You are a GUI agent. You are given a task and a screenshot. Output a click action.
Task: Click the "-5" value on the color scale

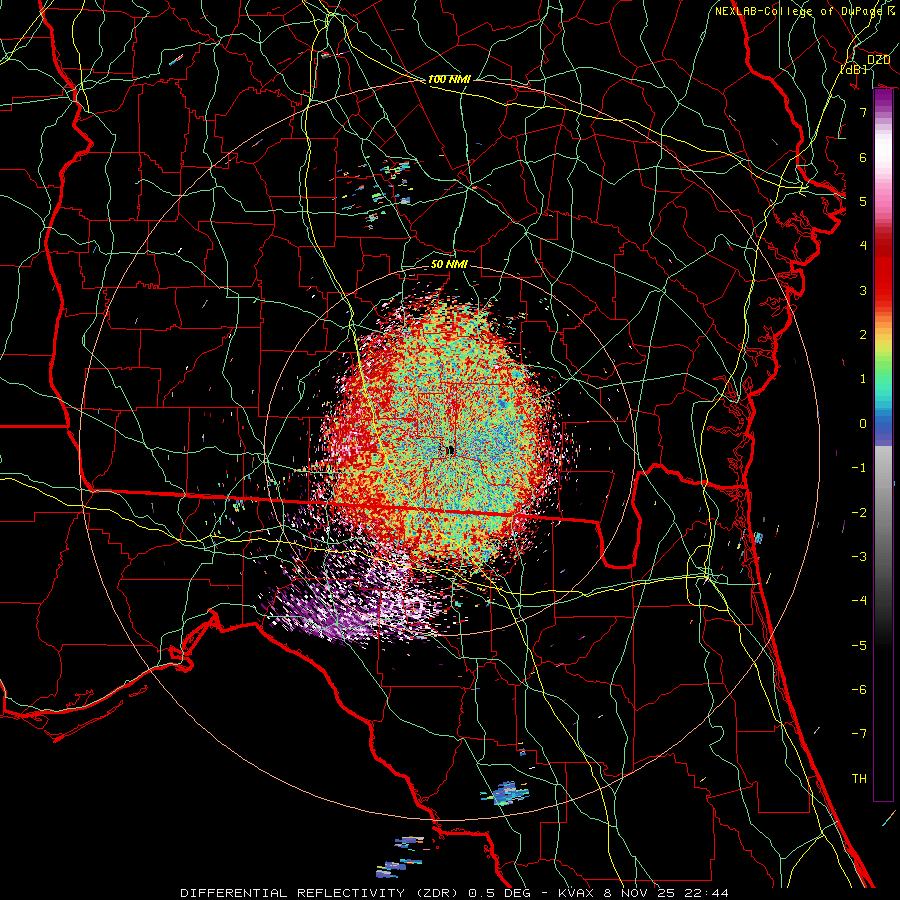tap(859, 646)
